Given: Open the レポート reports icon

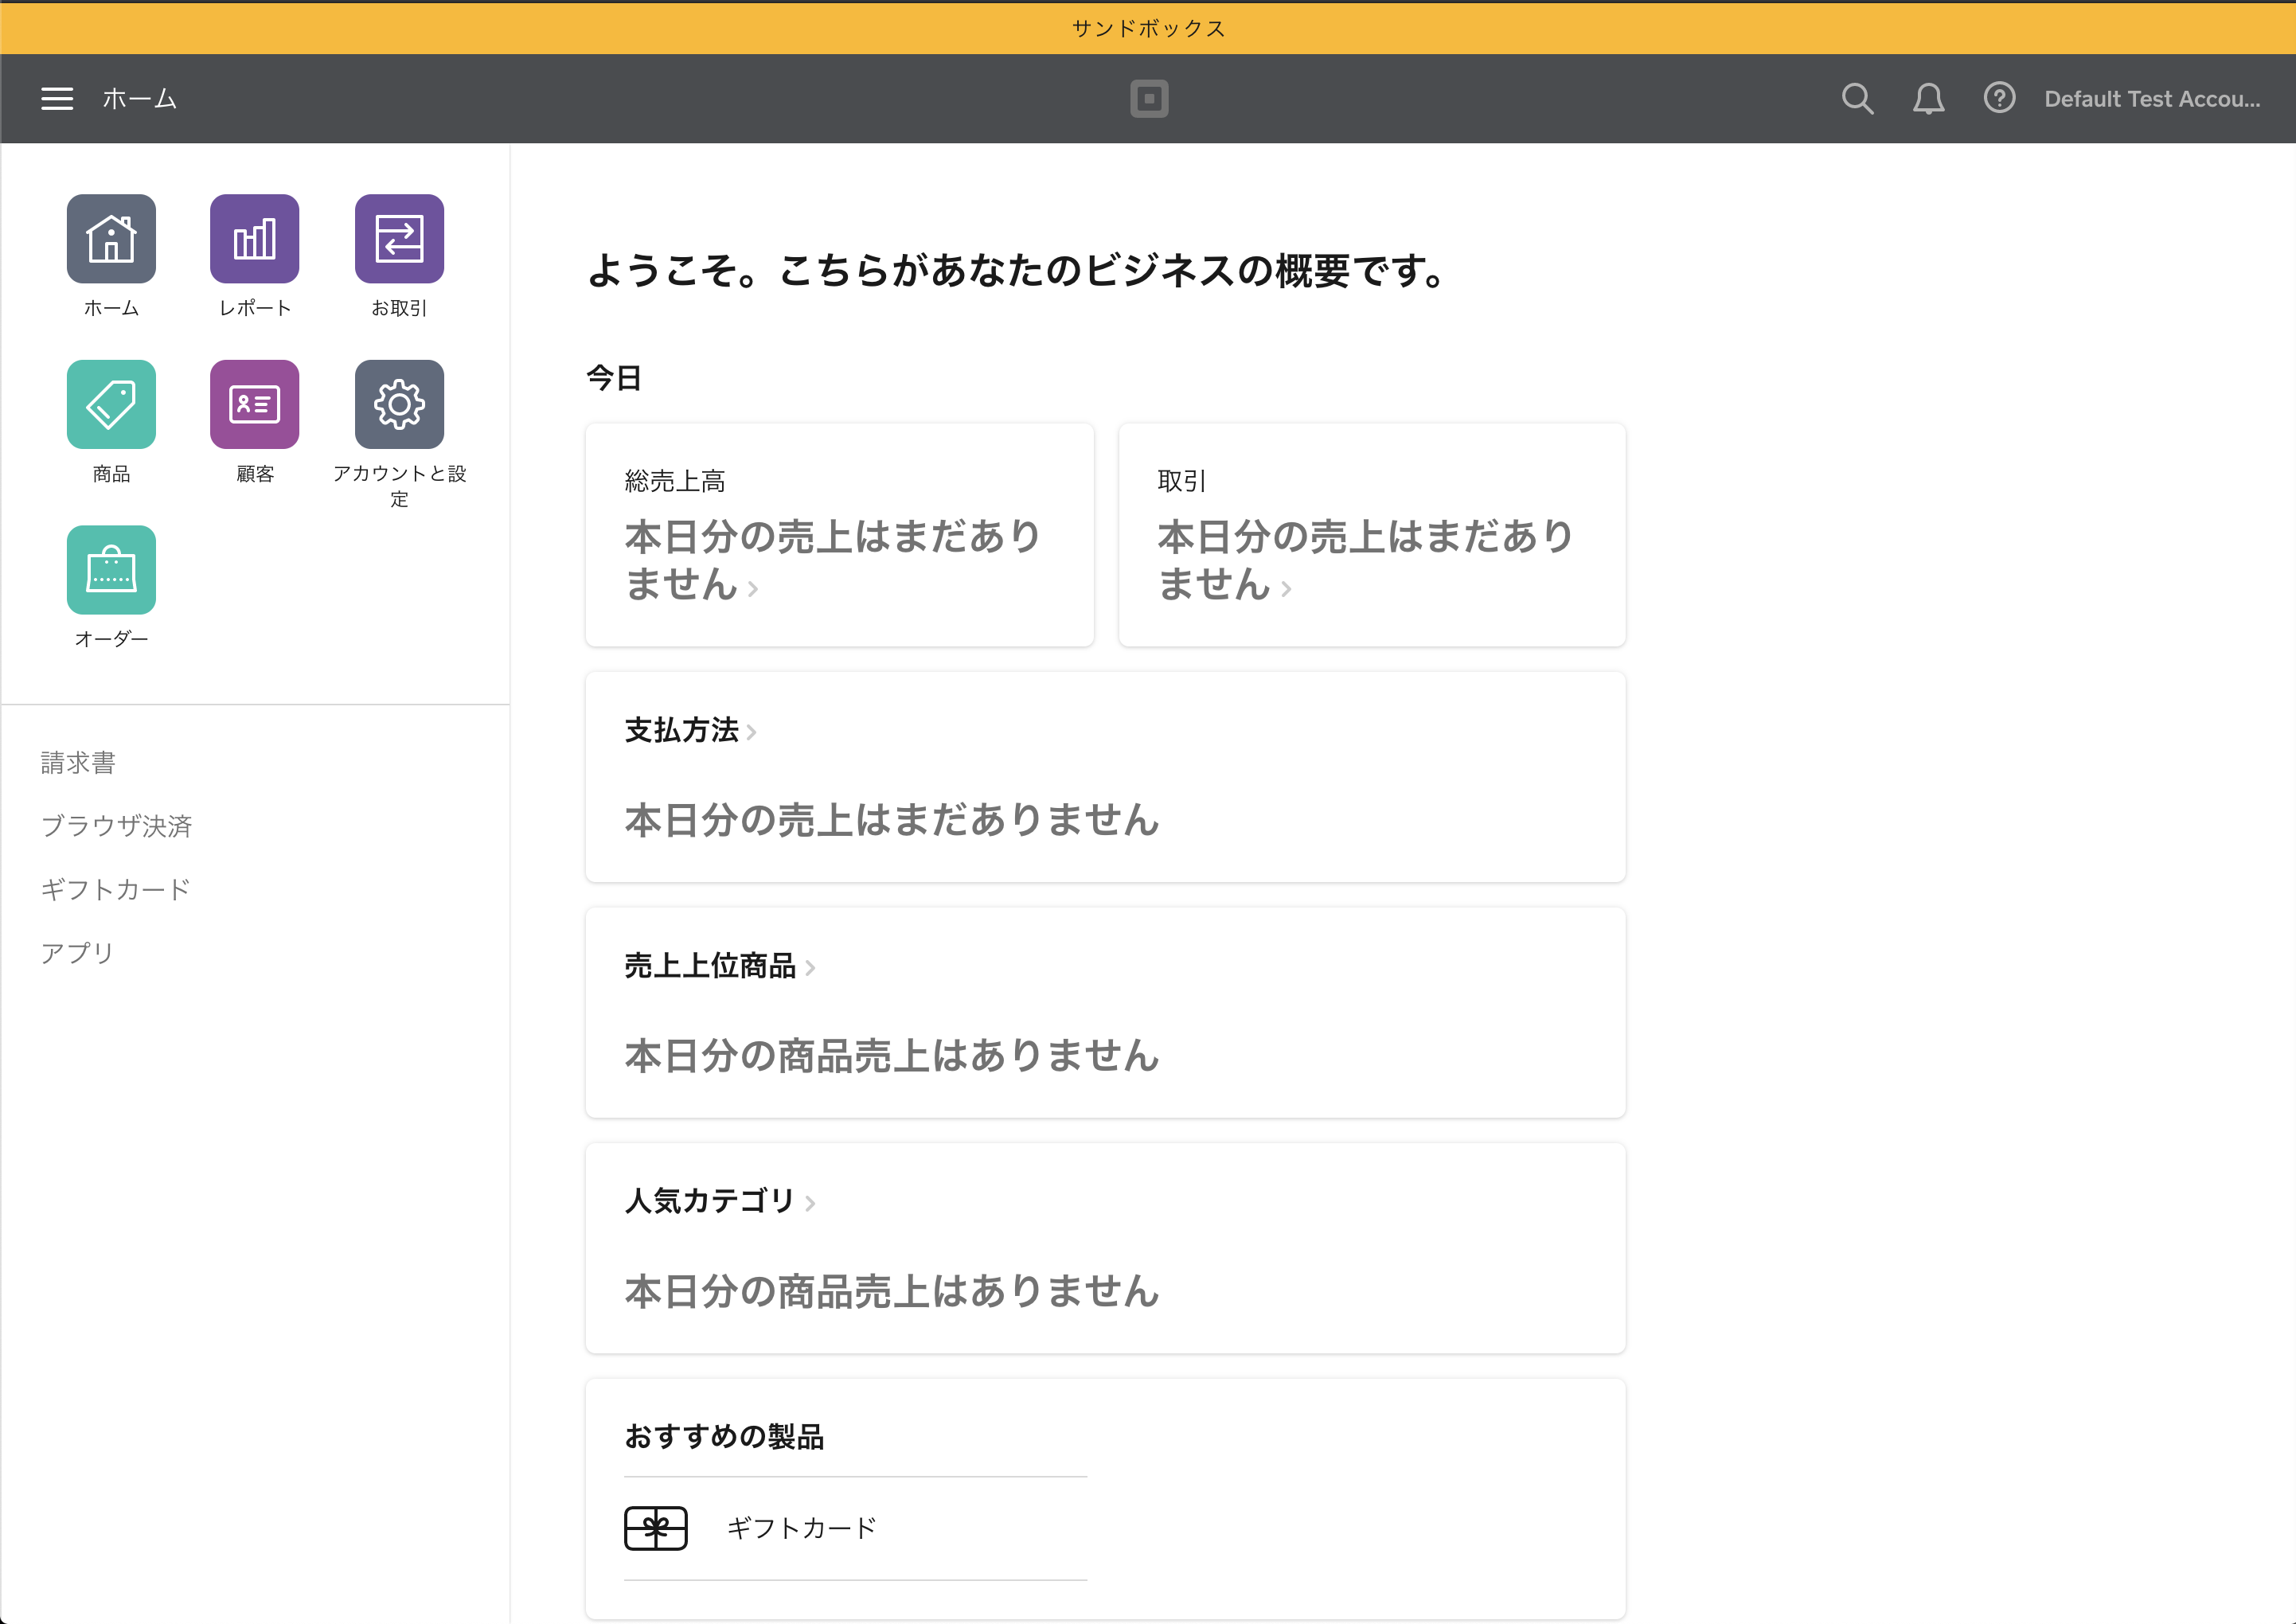Looking at the screenshot, I should point(254,239).
